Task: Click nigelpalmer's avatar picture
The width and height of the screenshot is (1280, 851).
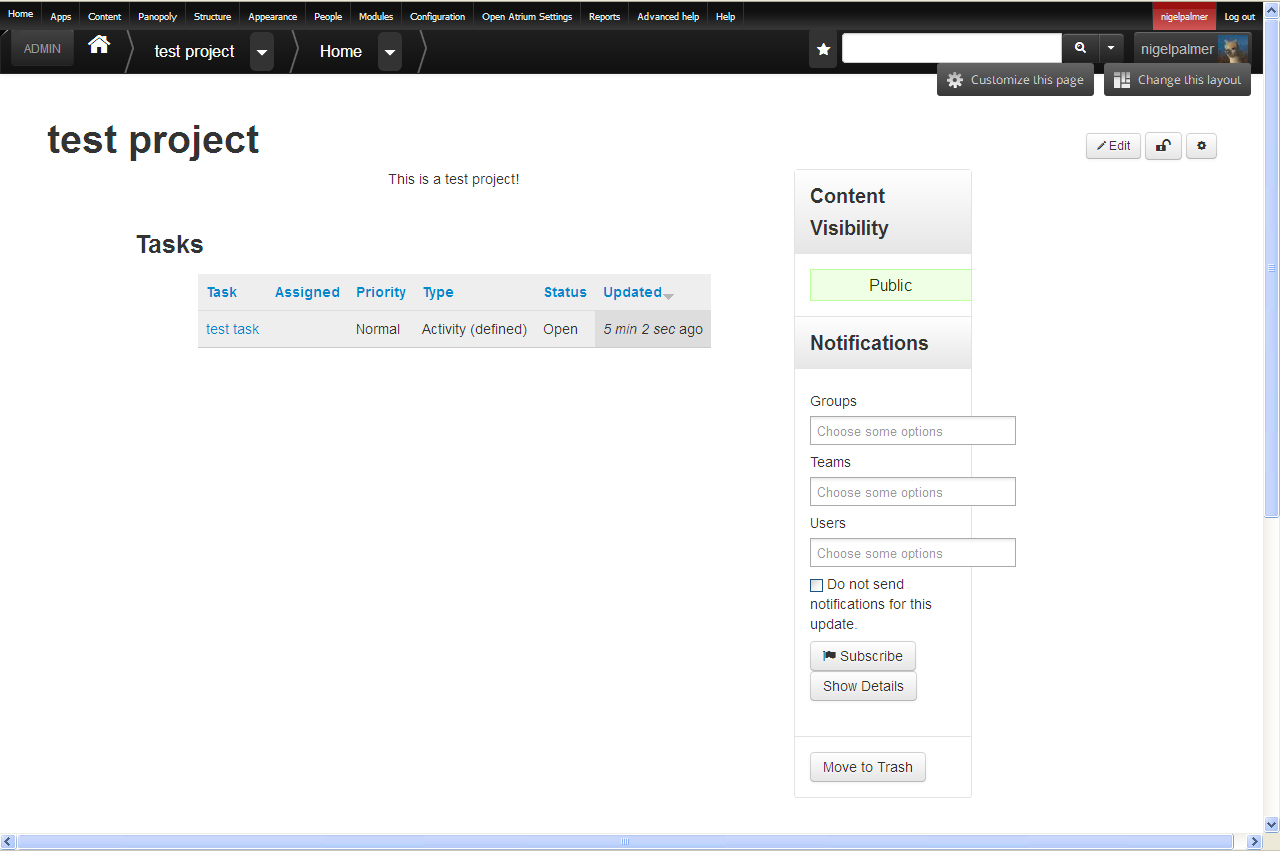Action: click(1233, 49)
